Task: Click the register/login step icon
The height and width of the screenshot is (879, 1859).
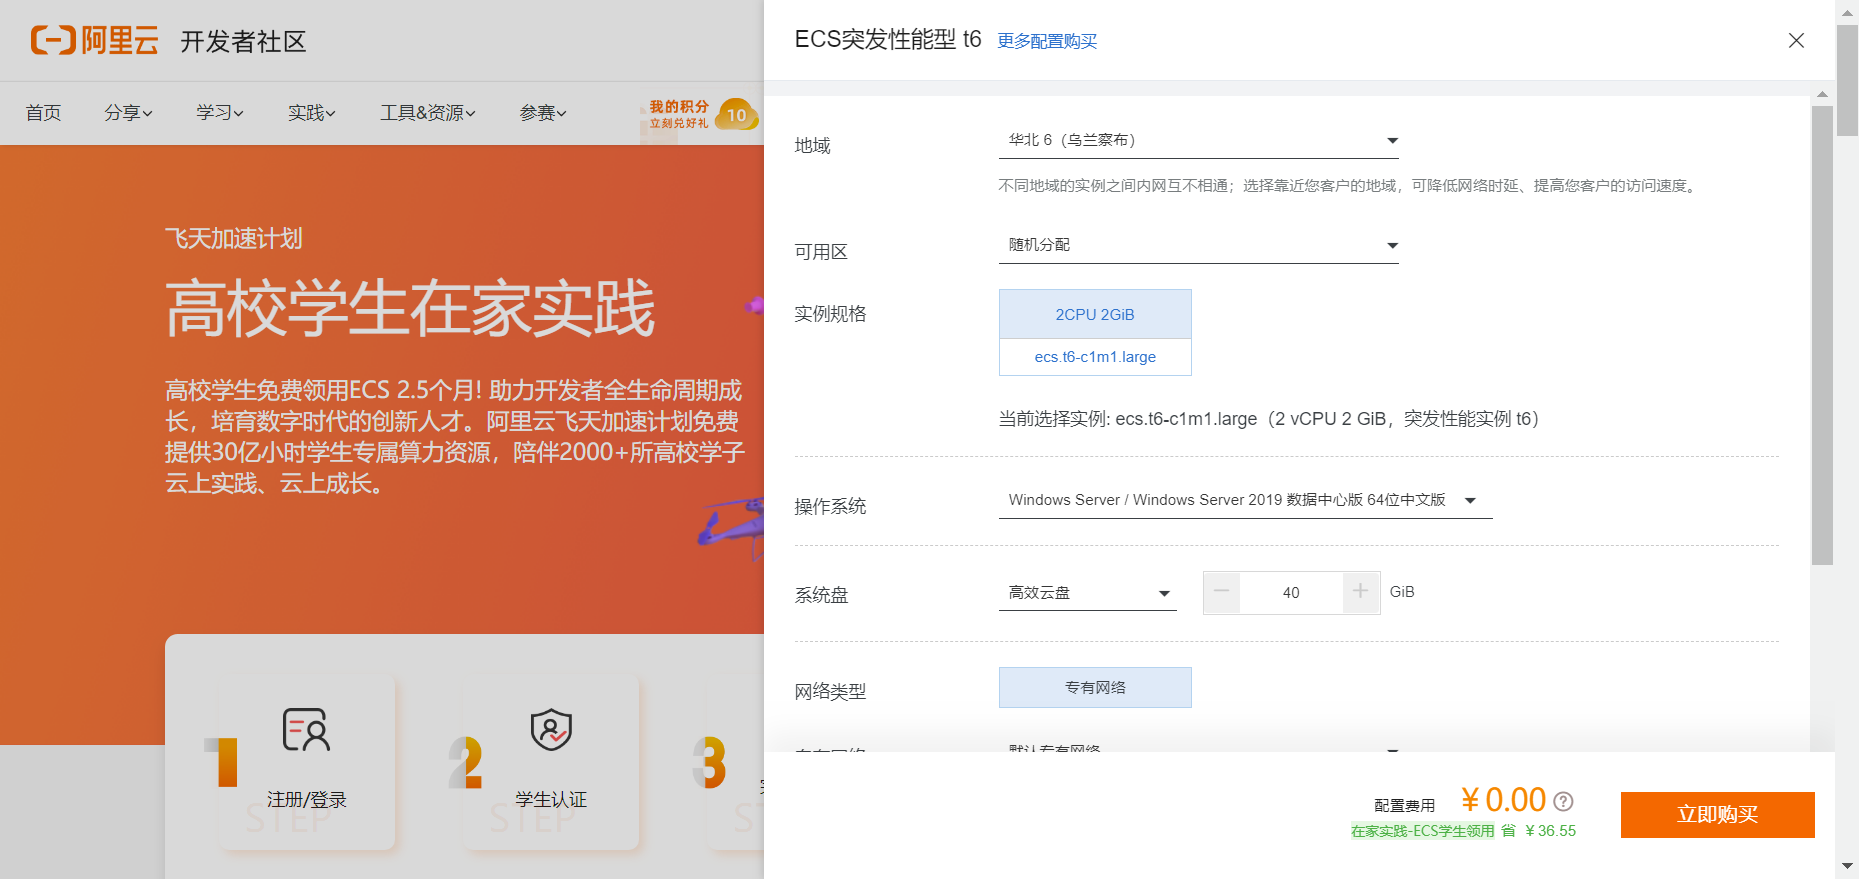Action: (x=306, y=730)
